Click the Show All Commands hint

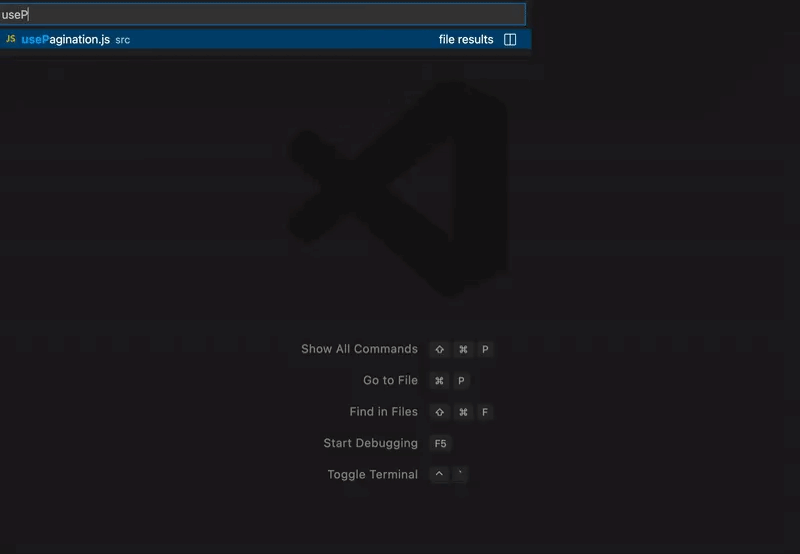pyautogui.click(x=359, y=349)
